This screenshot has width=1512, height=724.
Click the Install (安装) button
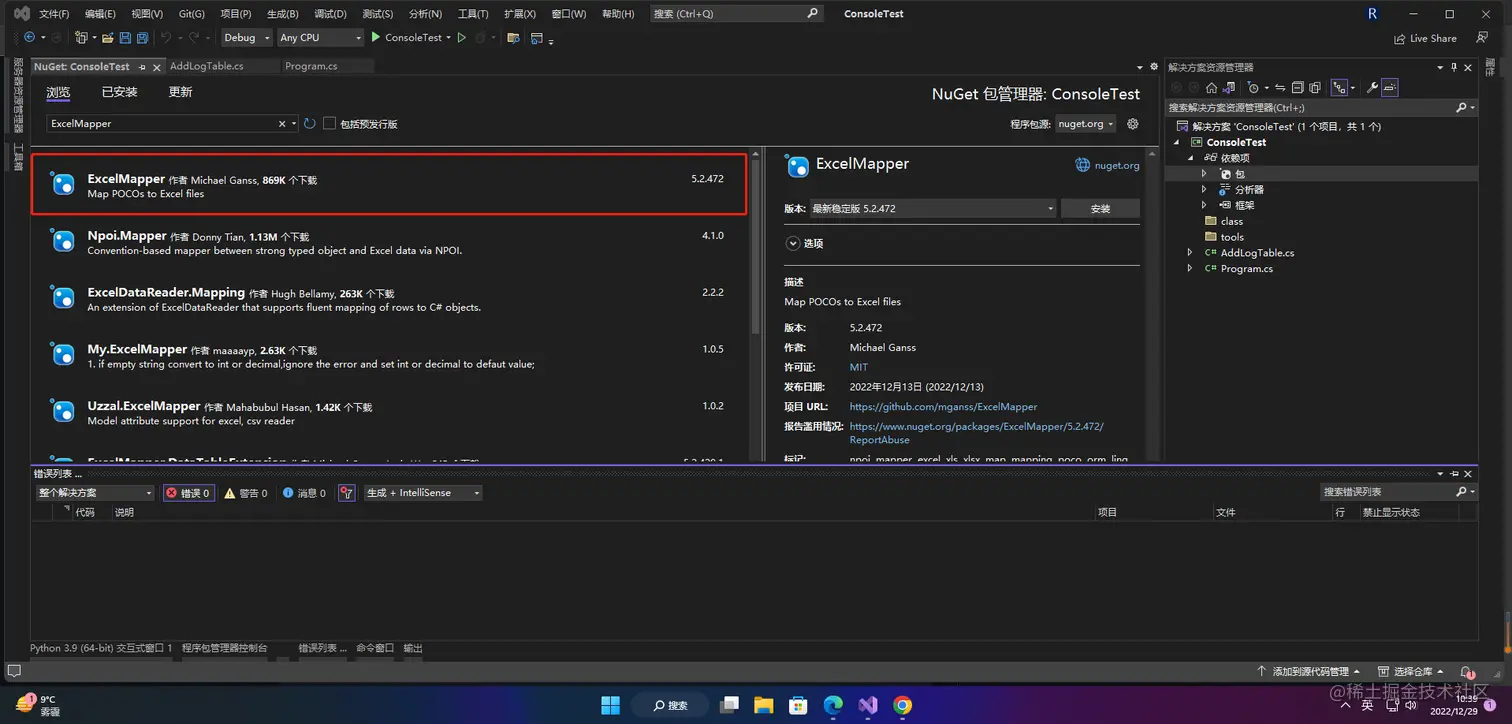tap(1100, 209)
